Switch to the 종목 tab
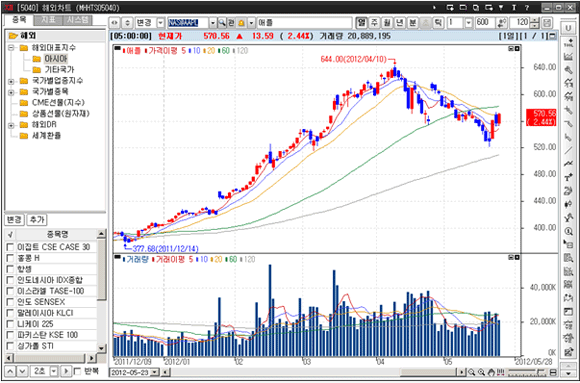The width and height of the screenshot is (580, 383). tap(18, 20)
